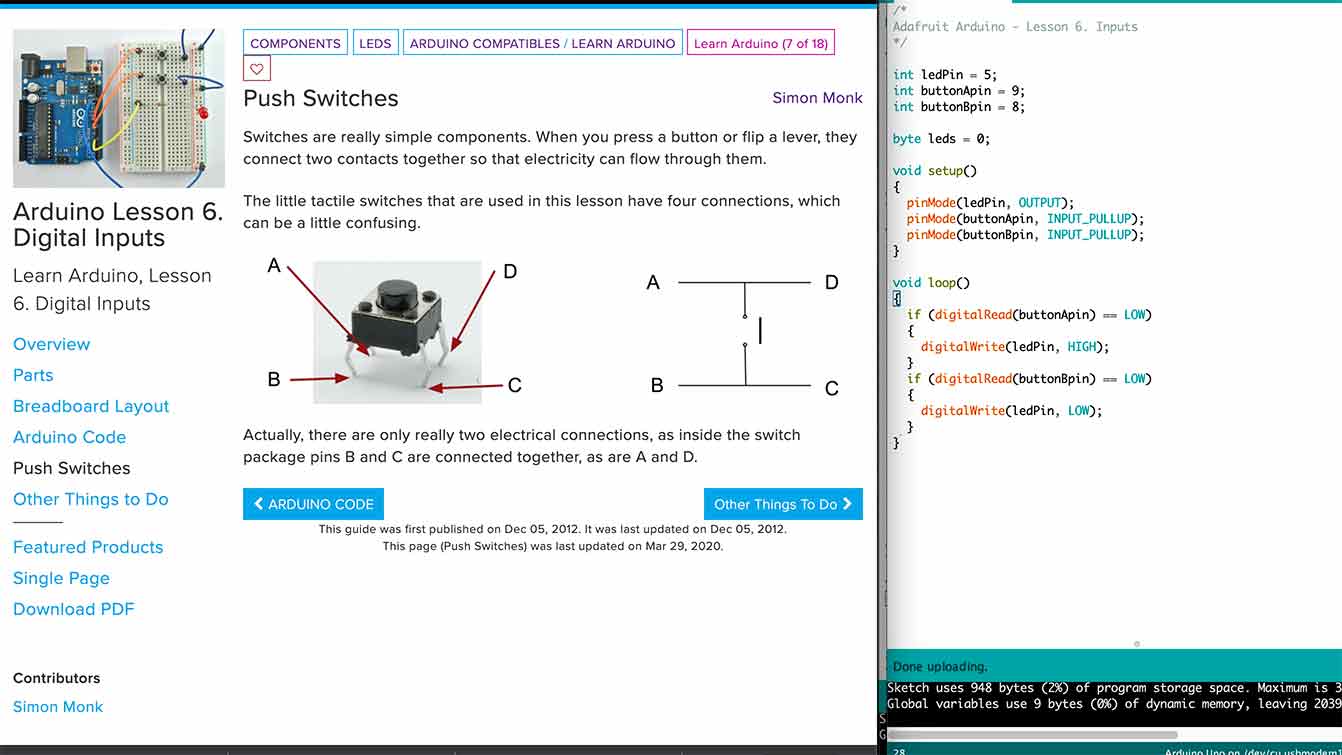Screen dimensions: 1342x755
Task: Click the Global variables use 9 bytes console line
Action: pyautogui.click(x=1114, y=704)
